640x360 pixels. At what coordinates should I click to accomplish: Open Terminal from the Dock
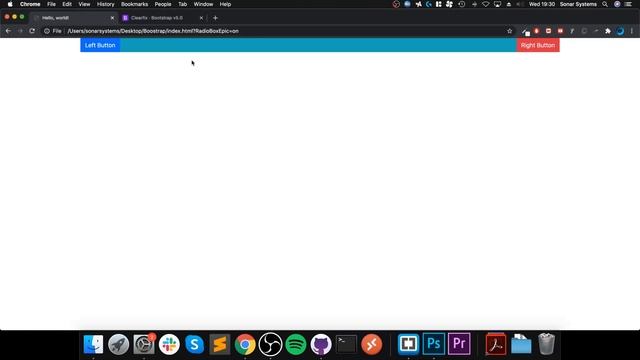(347, 344)
